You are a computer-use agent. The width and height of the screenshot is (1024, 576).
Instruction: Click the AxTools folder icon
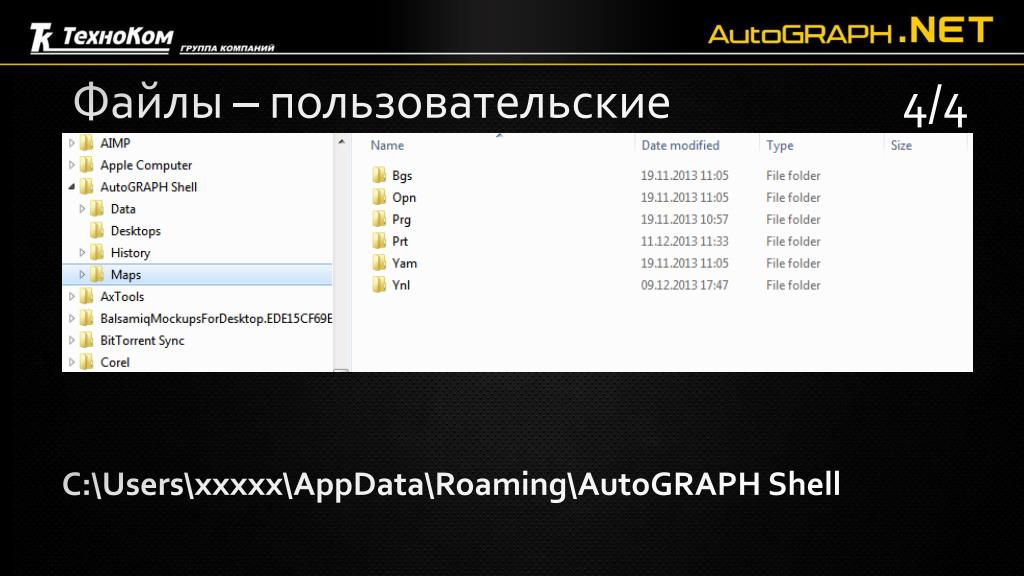[x=86, y=296]
